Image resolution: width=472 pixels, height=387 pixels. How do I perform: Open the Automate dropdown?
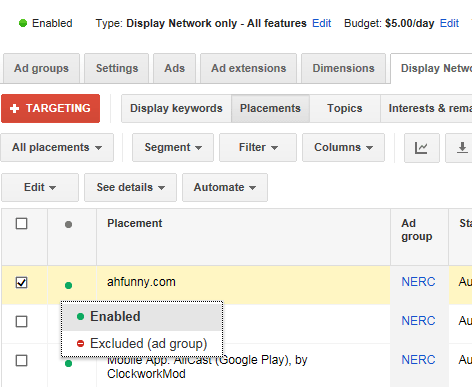(225, 187)
